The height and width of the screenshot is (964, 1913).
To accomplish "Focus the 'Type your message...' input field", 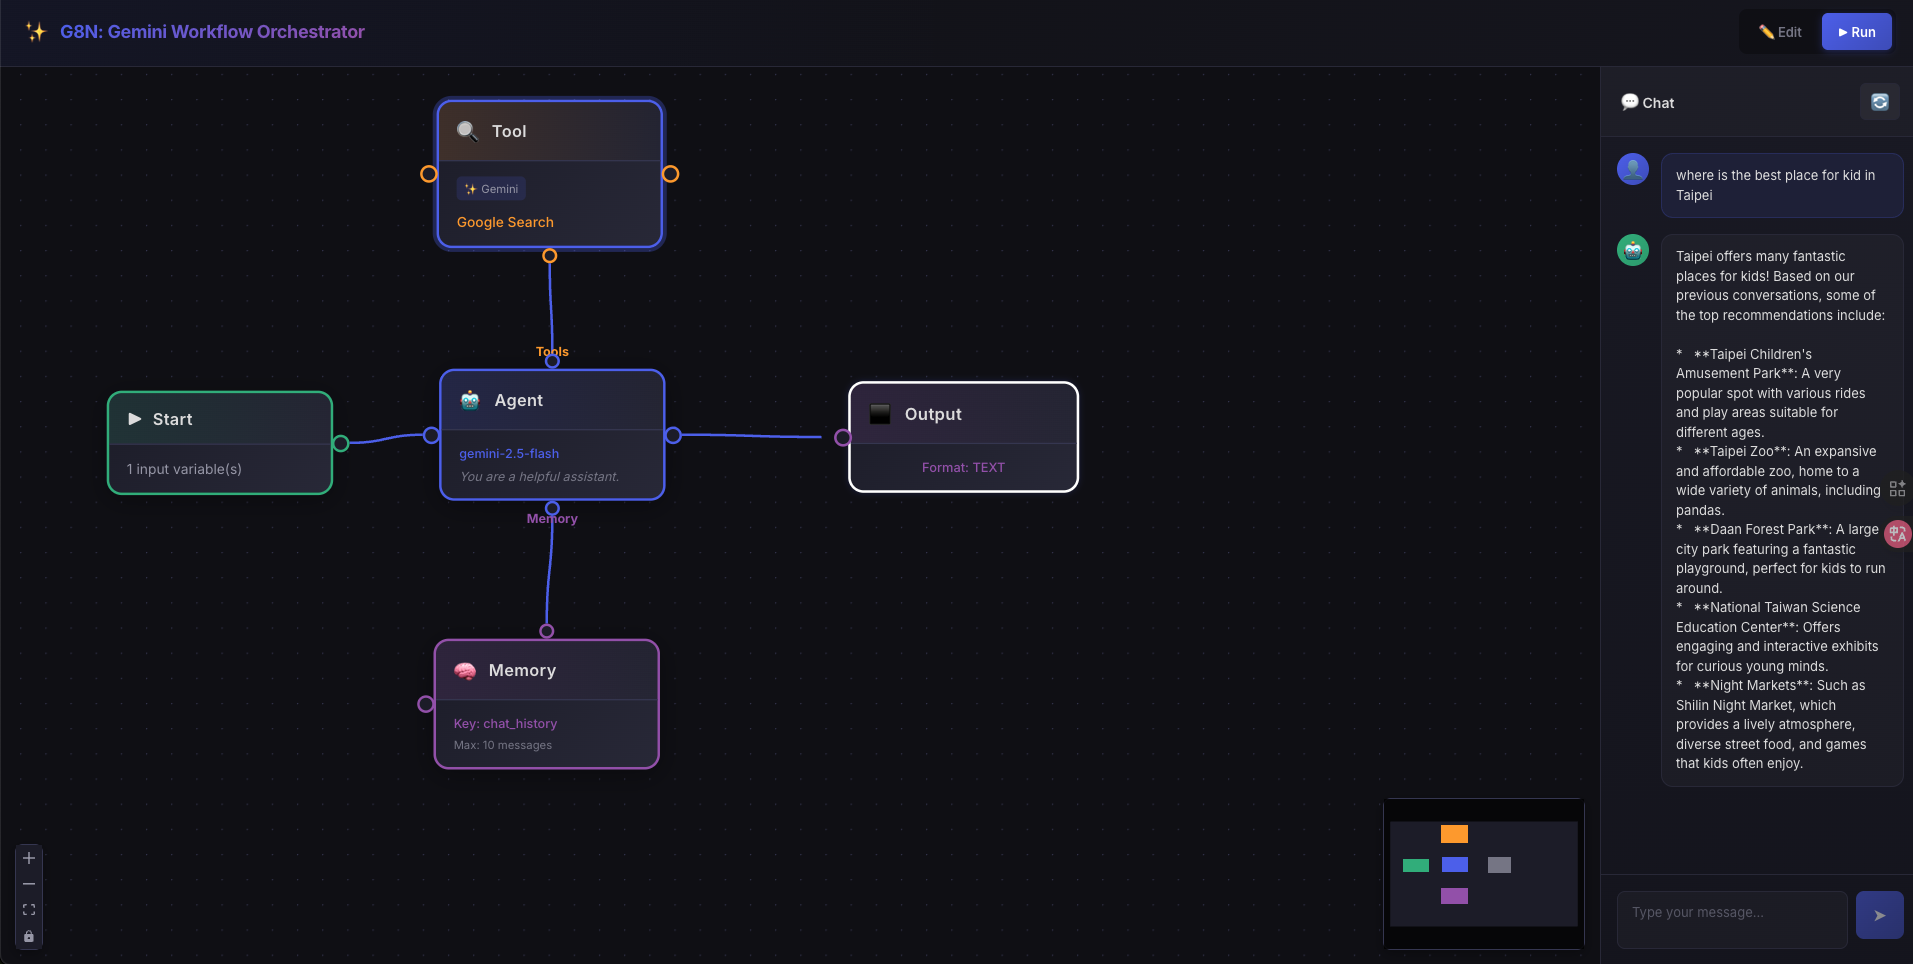I will 1732,919.
